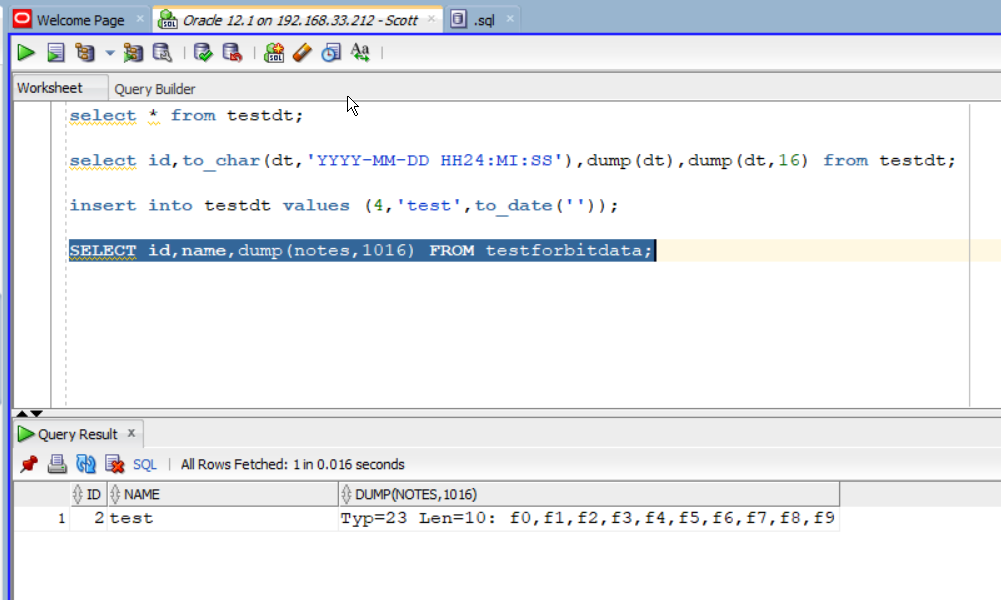Image resolution: width=1001 pixels, height=600 pixels.
Task: Close the Query Result tab
Action: (133, 434)
